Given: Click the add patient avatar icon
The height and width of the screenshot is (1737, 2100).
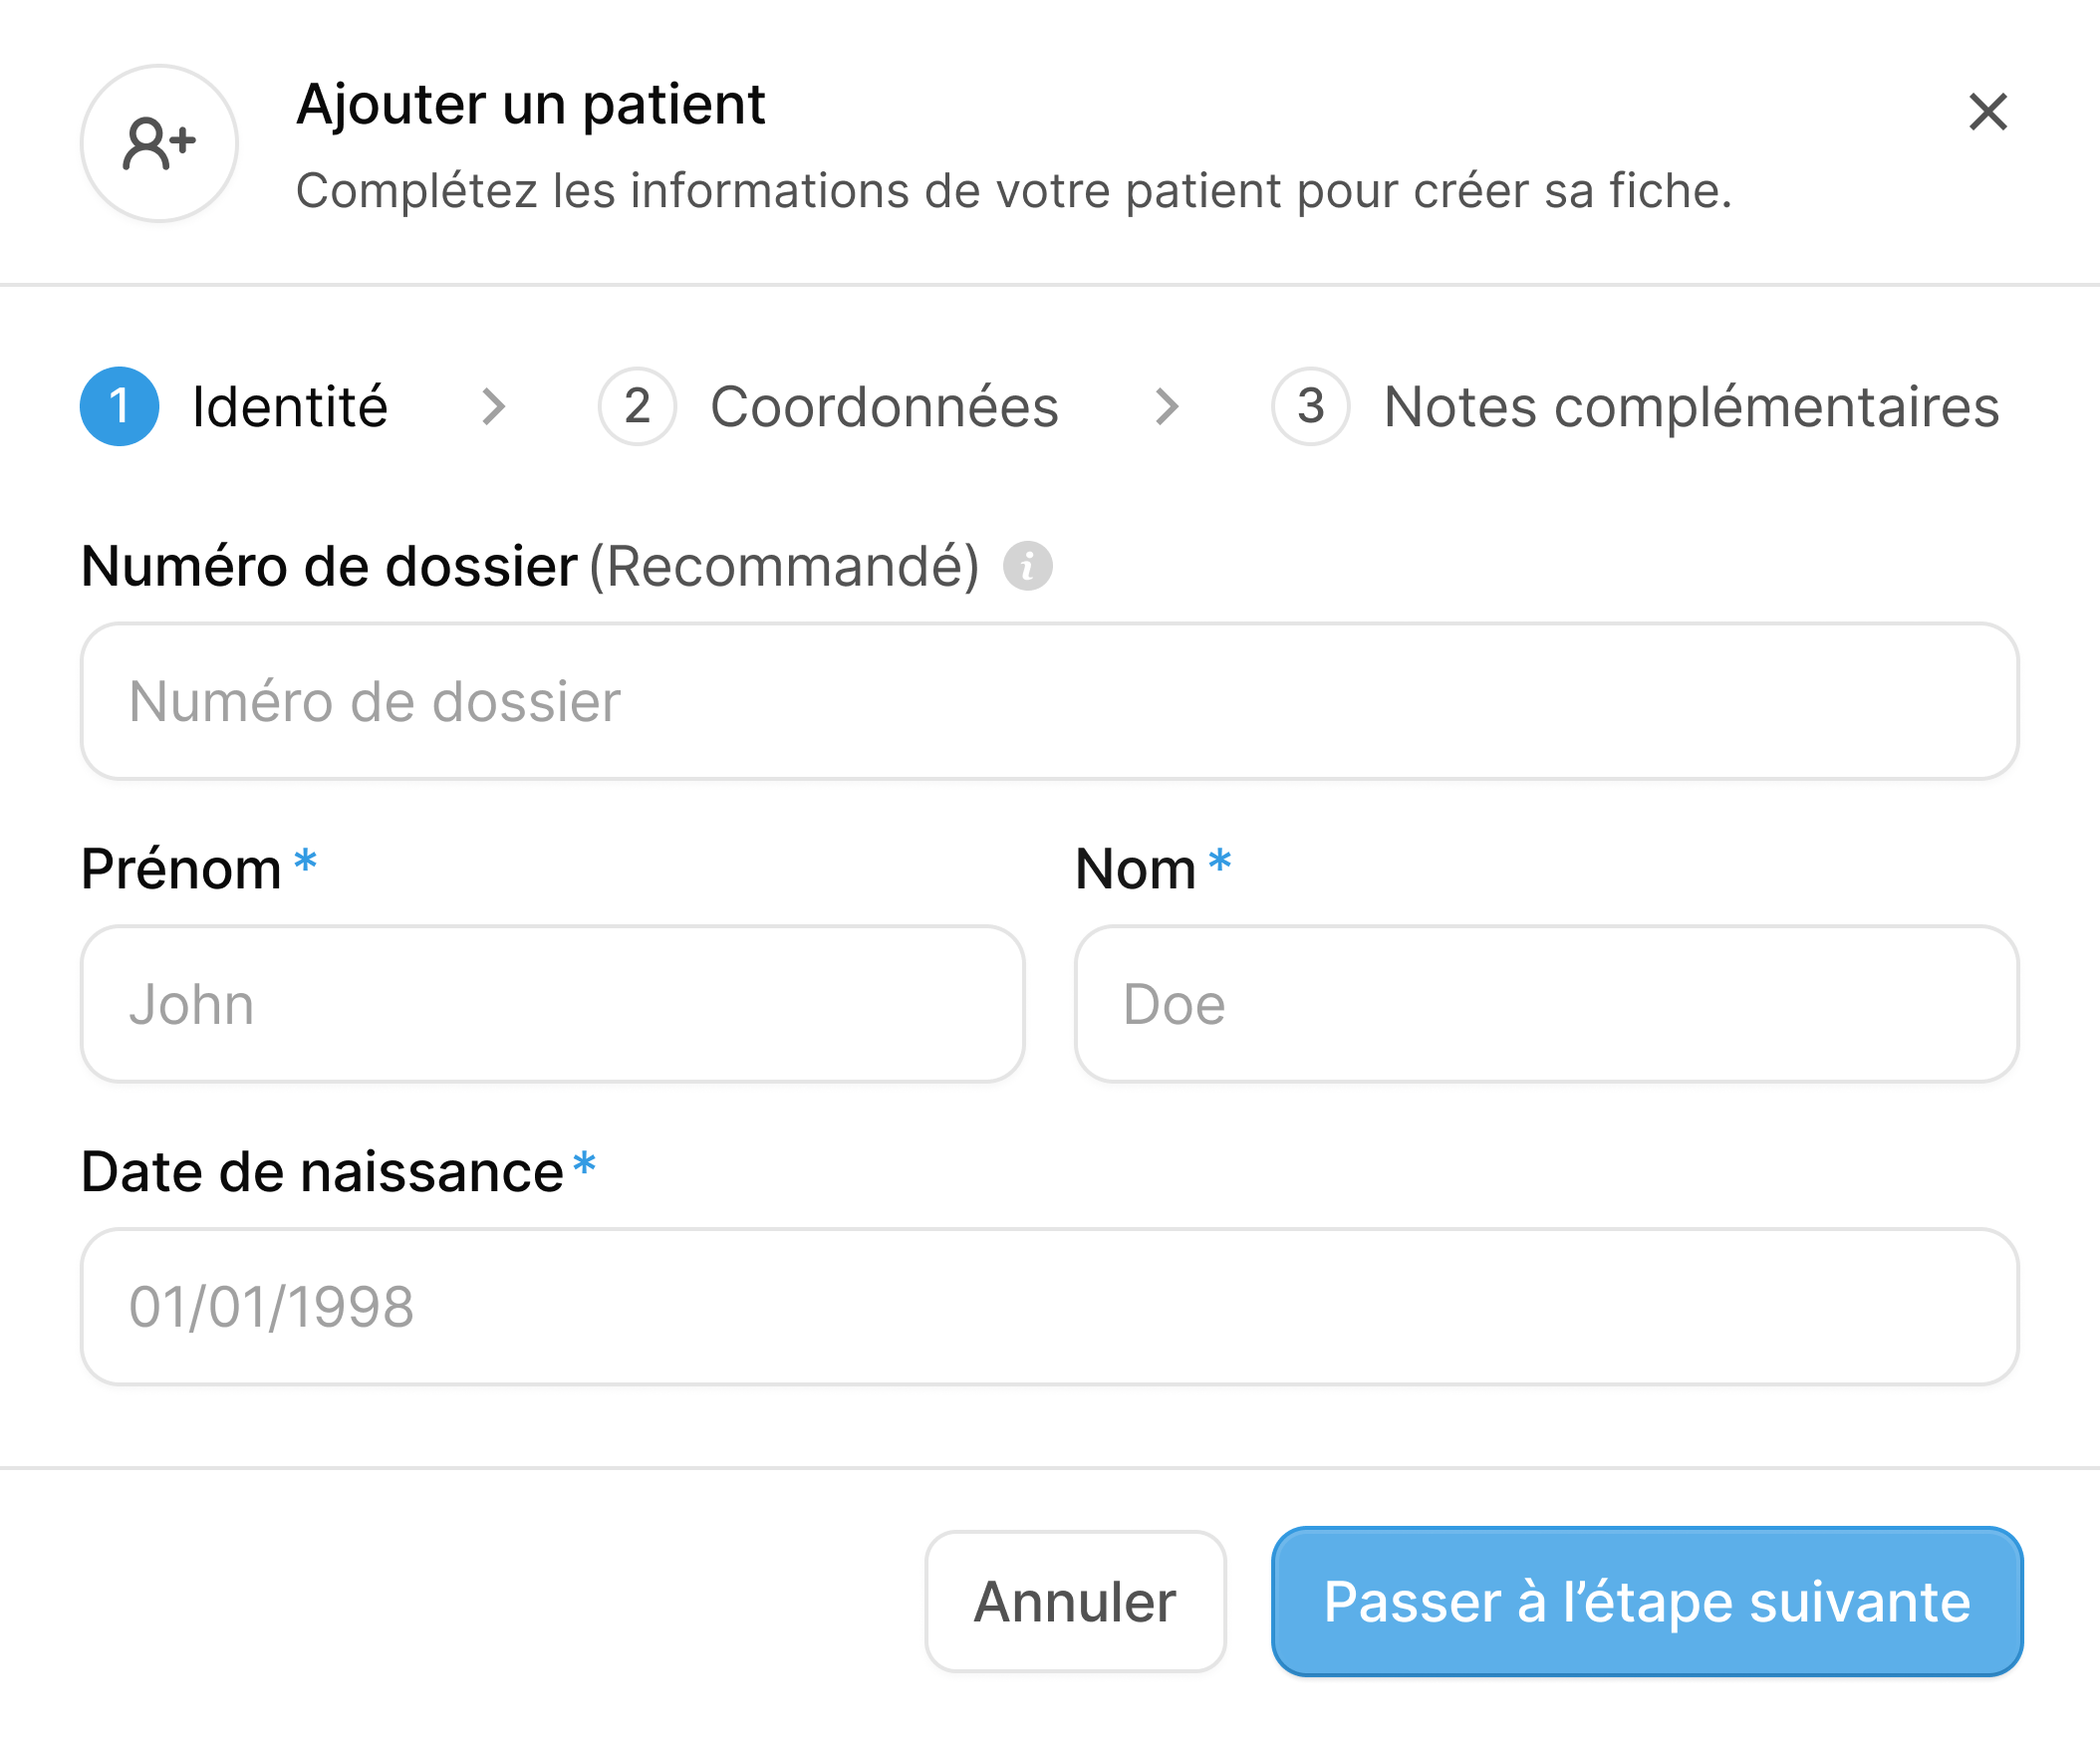Looking at the screenshot, I should click(158, 144).
